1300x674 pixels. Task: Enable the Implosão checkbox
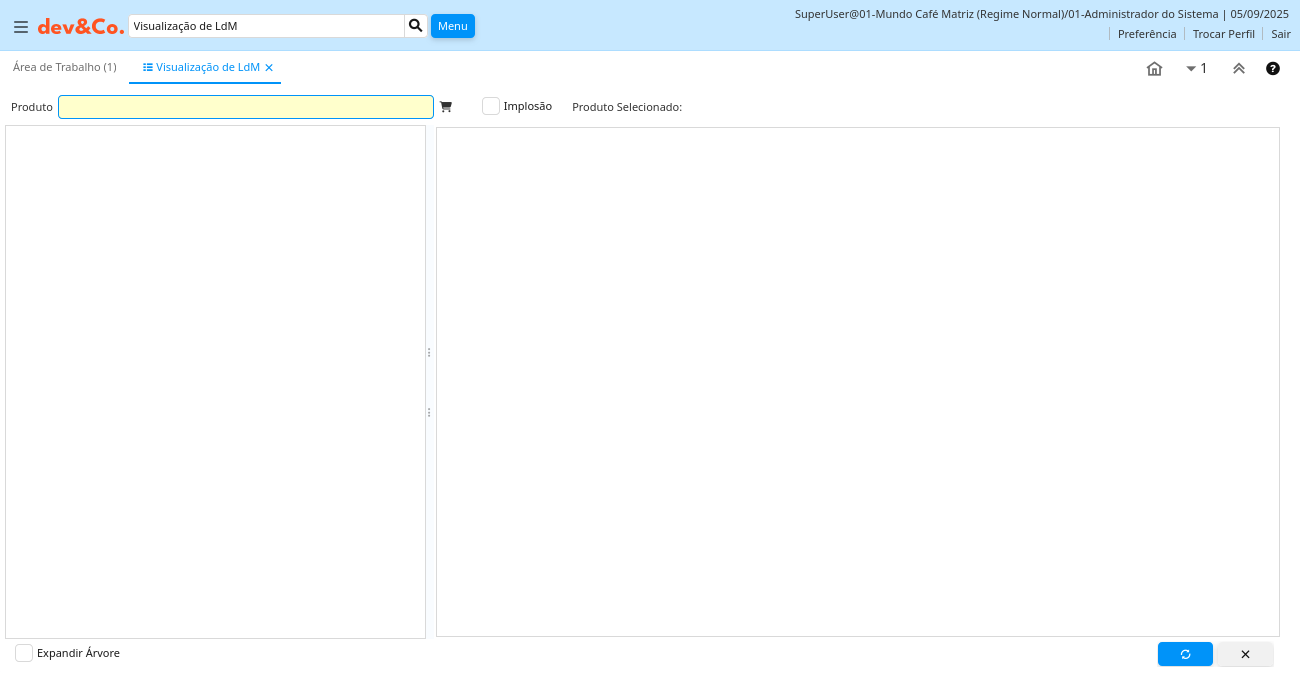click(491, 106)
